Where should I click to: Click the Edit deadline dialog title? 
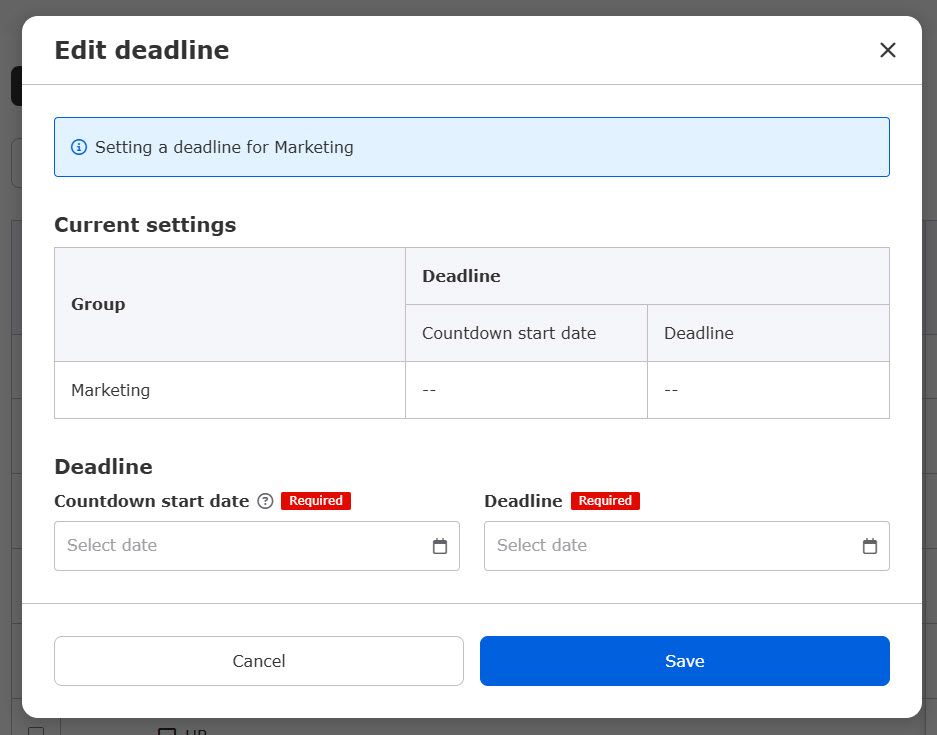click(x=141, y=50)
